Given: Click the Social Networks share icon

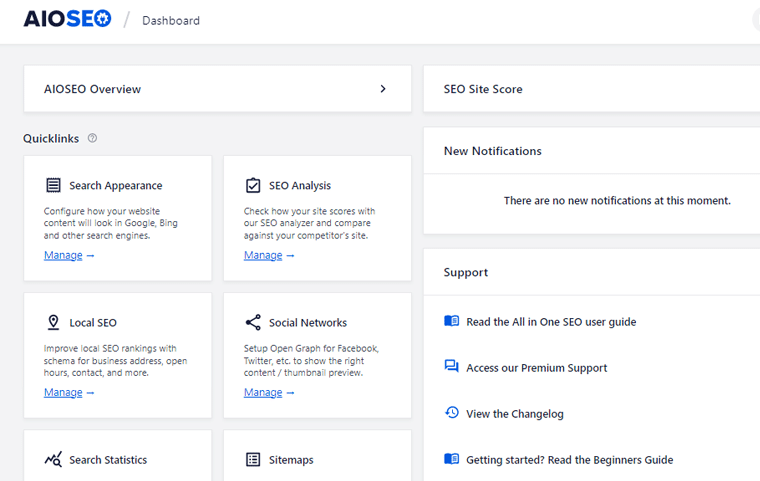Looking at the screenshot, I should (253, 322).
